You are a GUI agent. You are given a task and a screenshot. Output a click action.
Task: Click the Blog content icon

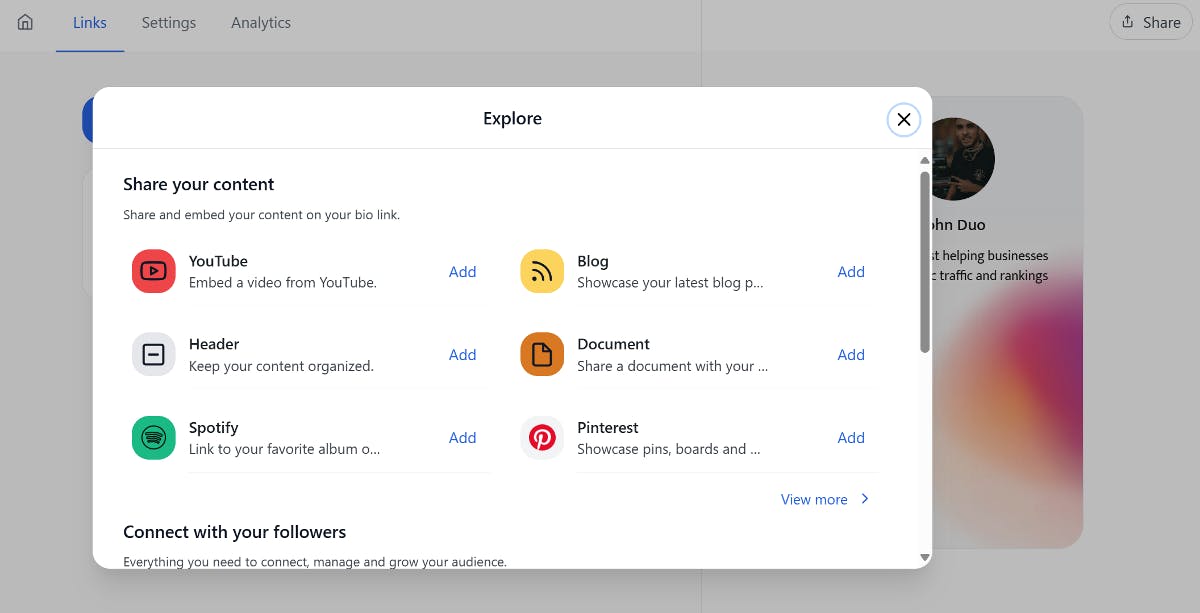click(541, 271)
